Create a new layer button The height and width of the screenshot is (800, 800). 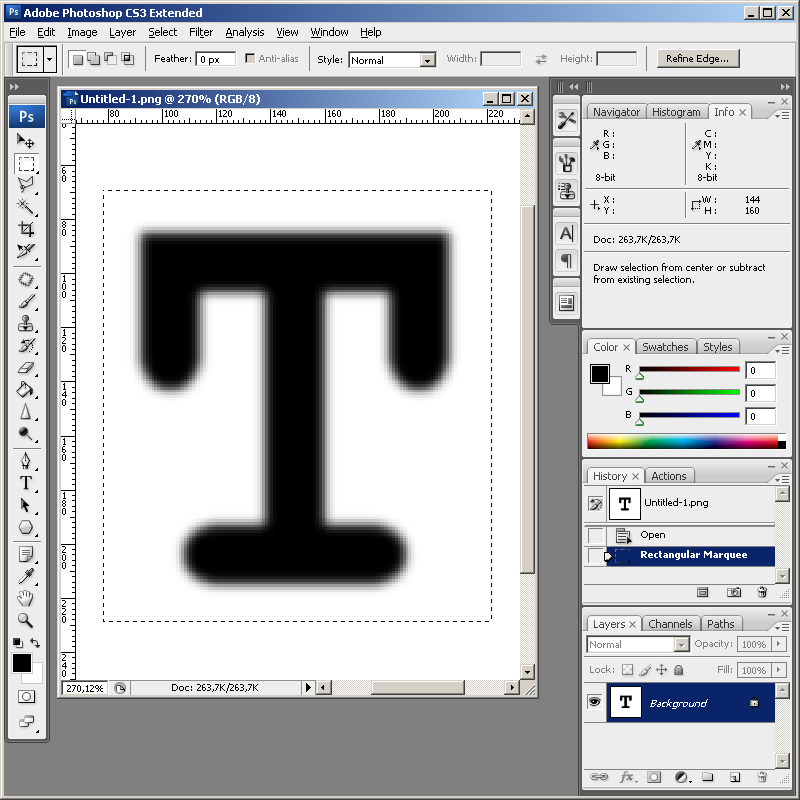(735, 777)
